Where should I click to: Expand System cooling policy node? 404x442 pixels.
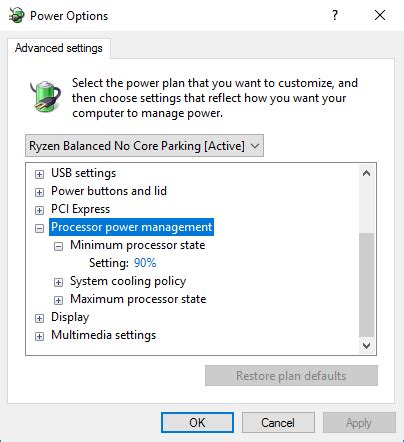click(58, 282)
